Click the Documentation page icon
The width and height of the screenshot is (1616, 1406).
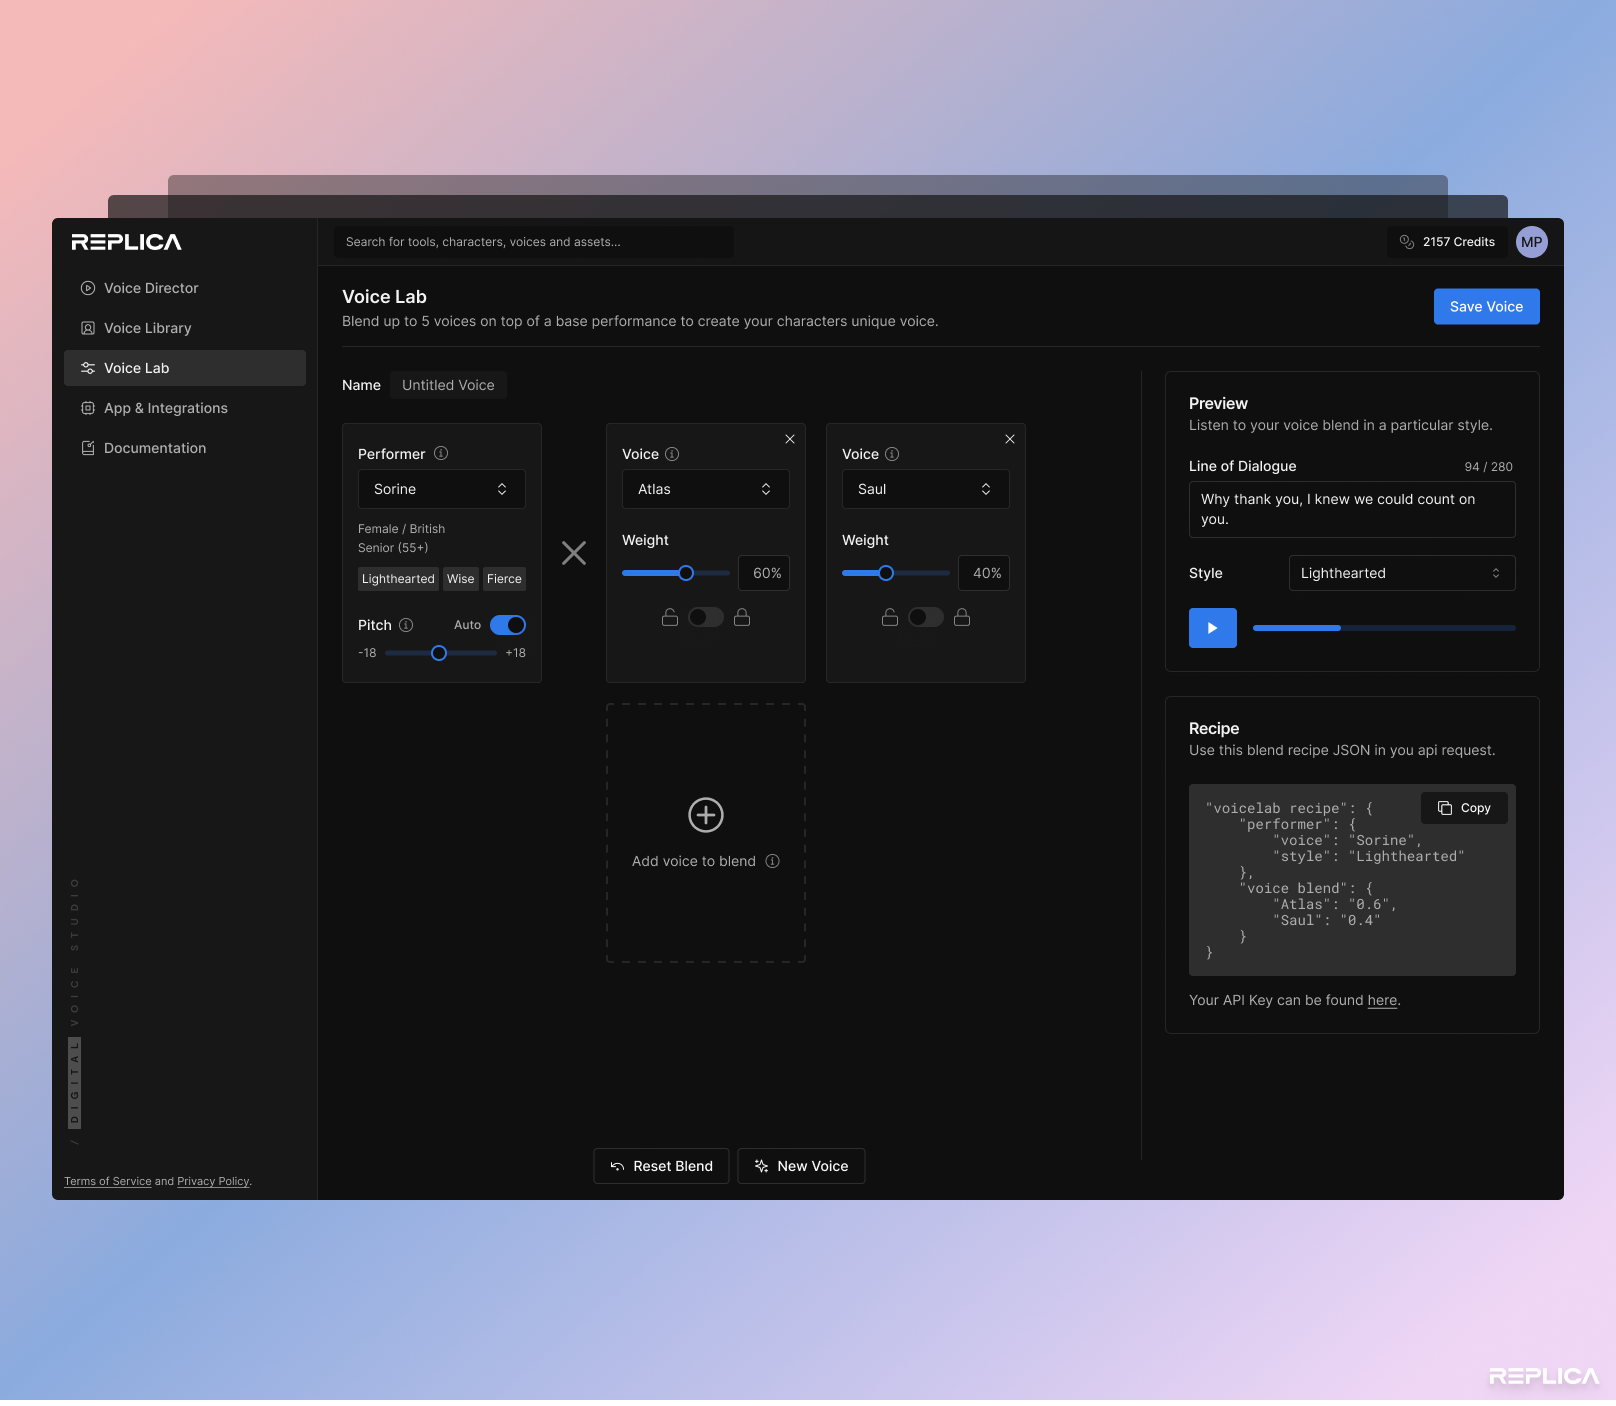[x=88, y=448]
